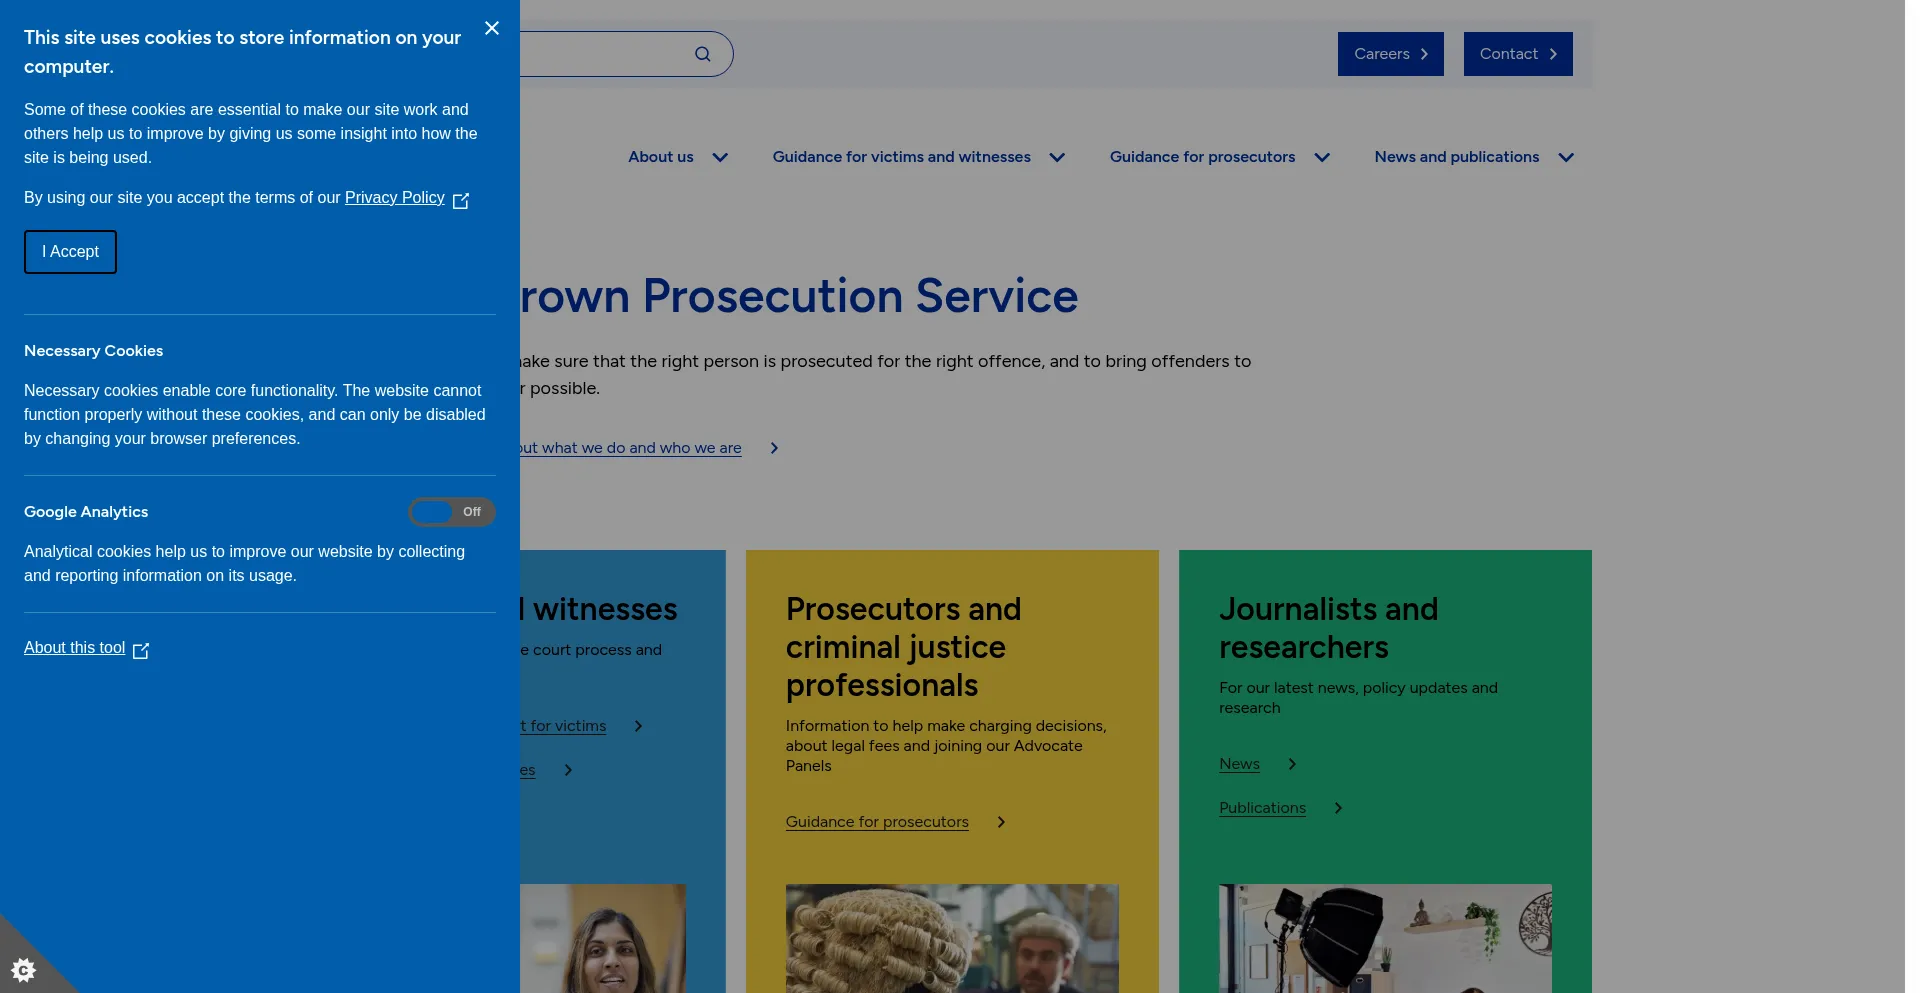The image size is (1920, 993).
Task: Click the barrister wigs photo thumbnail
Action: [952, 938]
